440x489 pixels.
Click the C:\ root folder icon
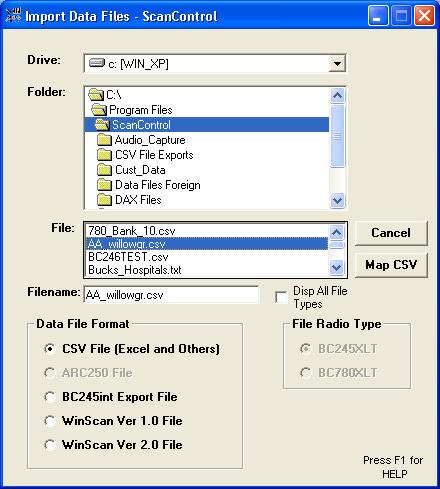pyautogui.click(x=96, y=95)
